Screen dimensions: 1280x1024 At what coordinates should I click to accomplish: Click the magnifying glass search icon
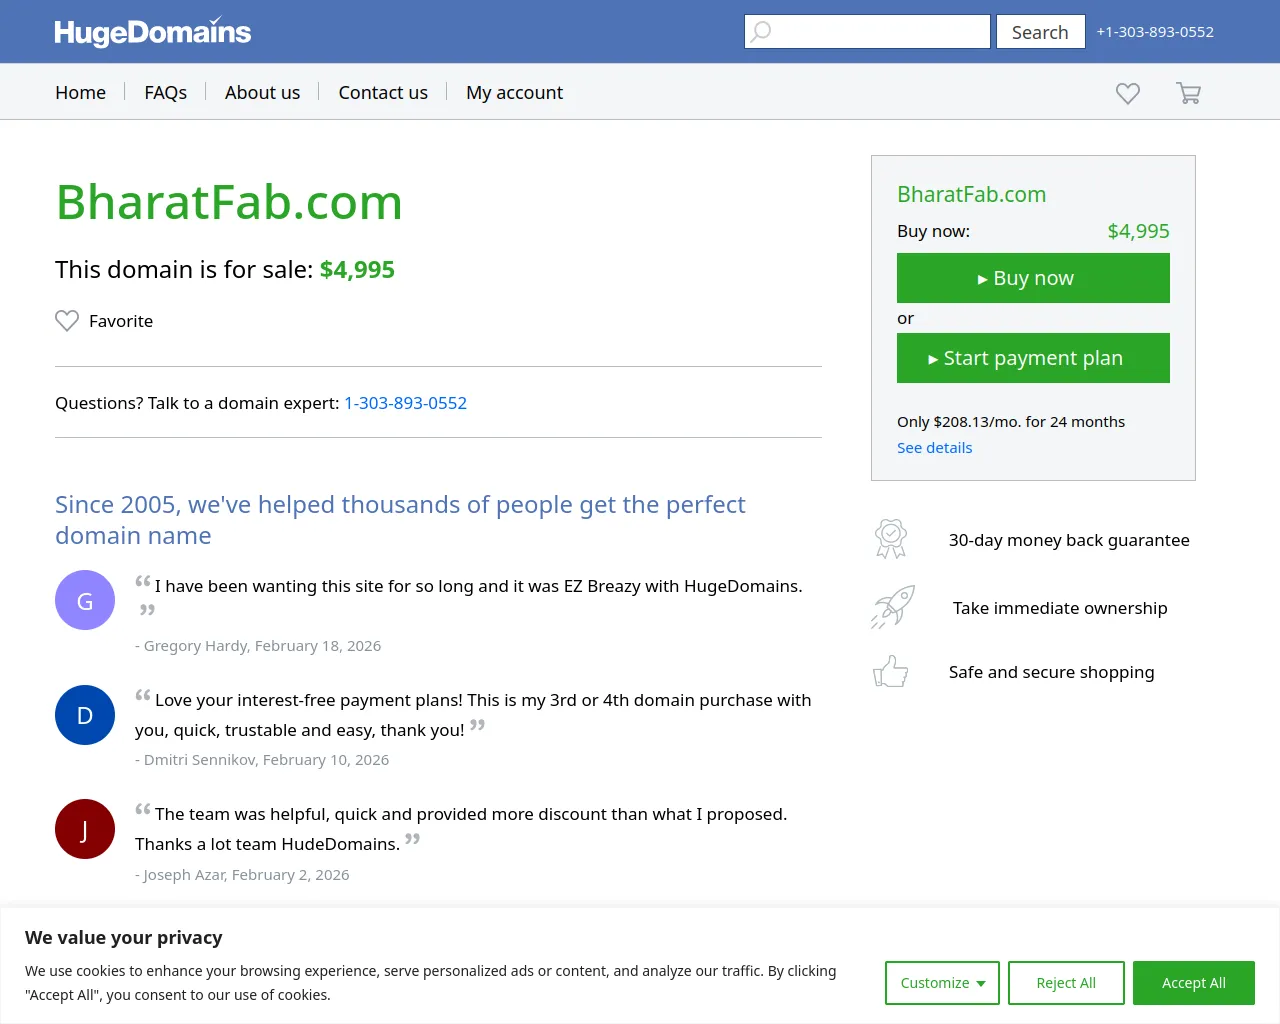(761, 31)
